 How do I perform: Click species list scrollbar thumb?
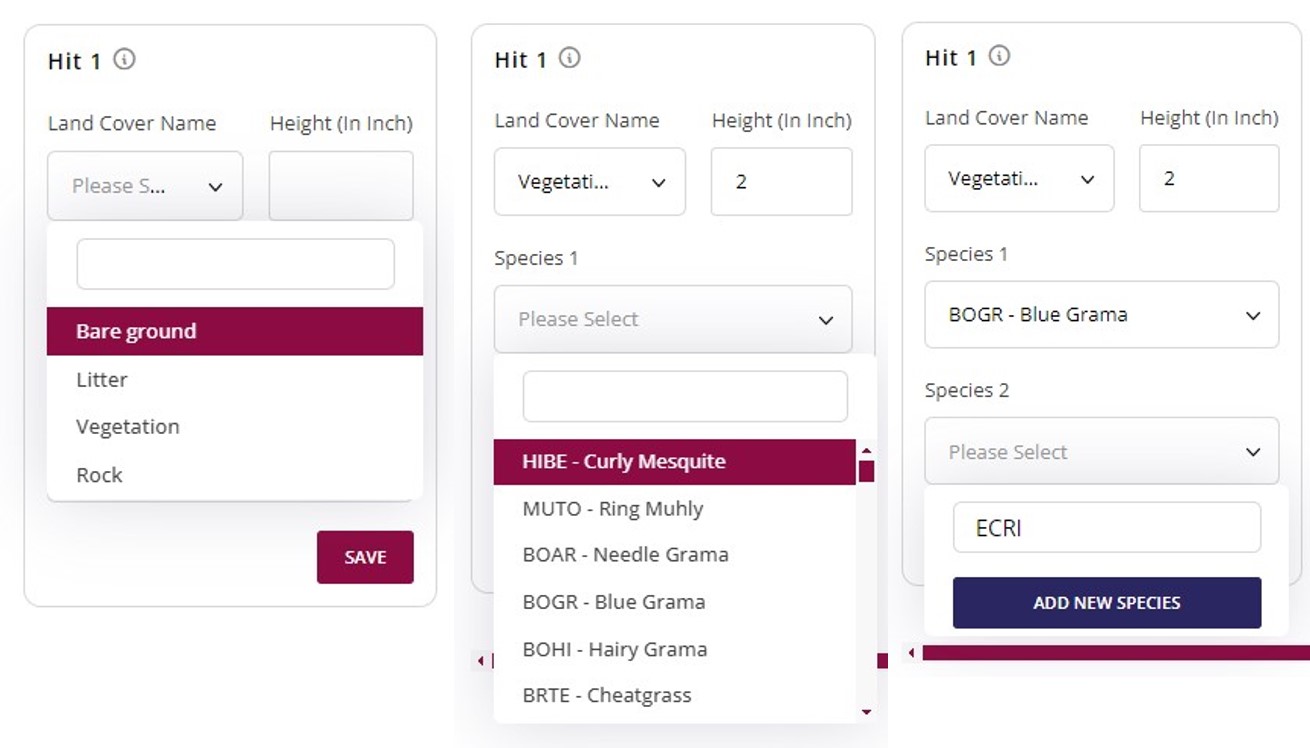[x=866, y=471]
